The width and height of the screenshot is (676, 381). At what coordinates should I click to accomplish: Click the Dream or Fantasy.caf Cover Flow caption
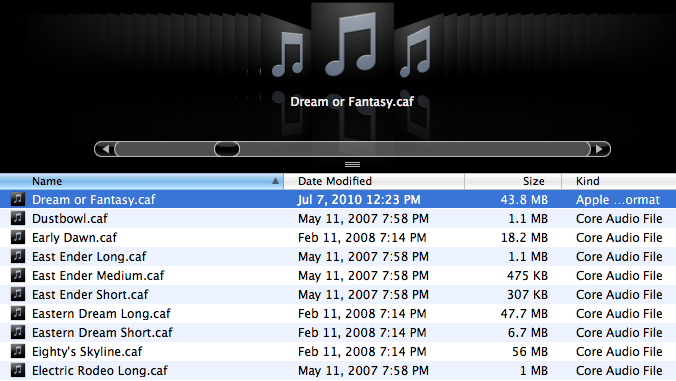point(352,102)
